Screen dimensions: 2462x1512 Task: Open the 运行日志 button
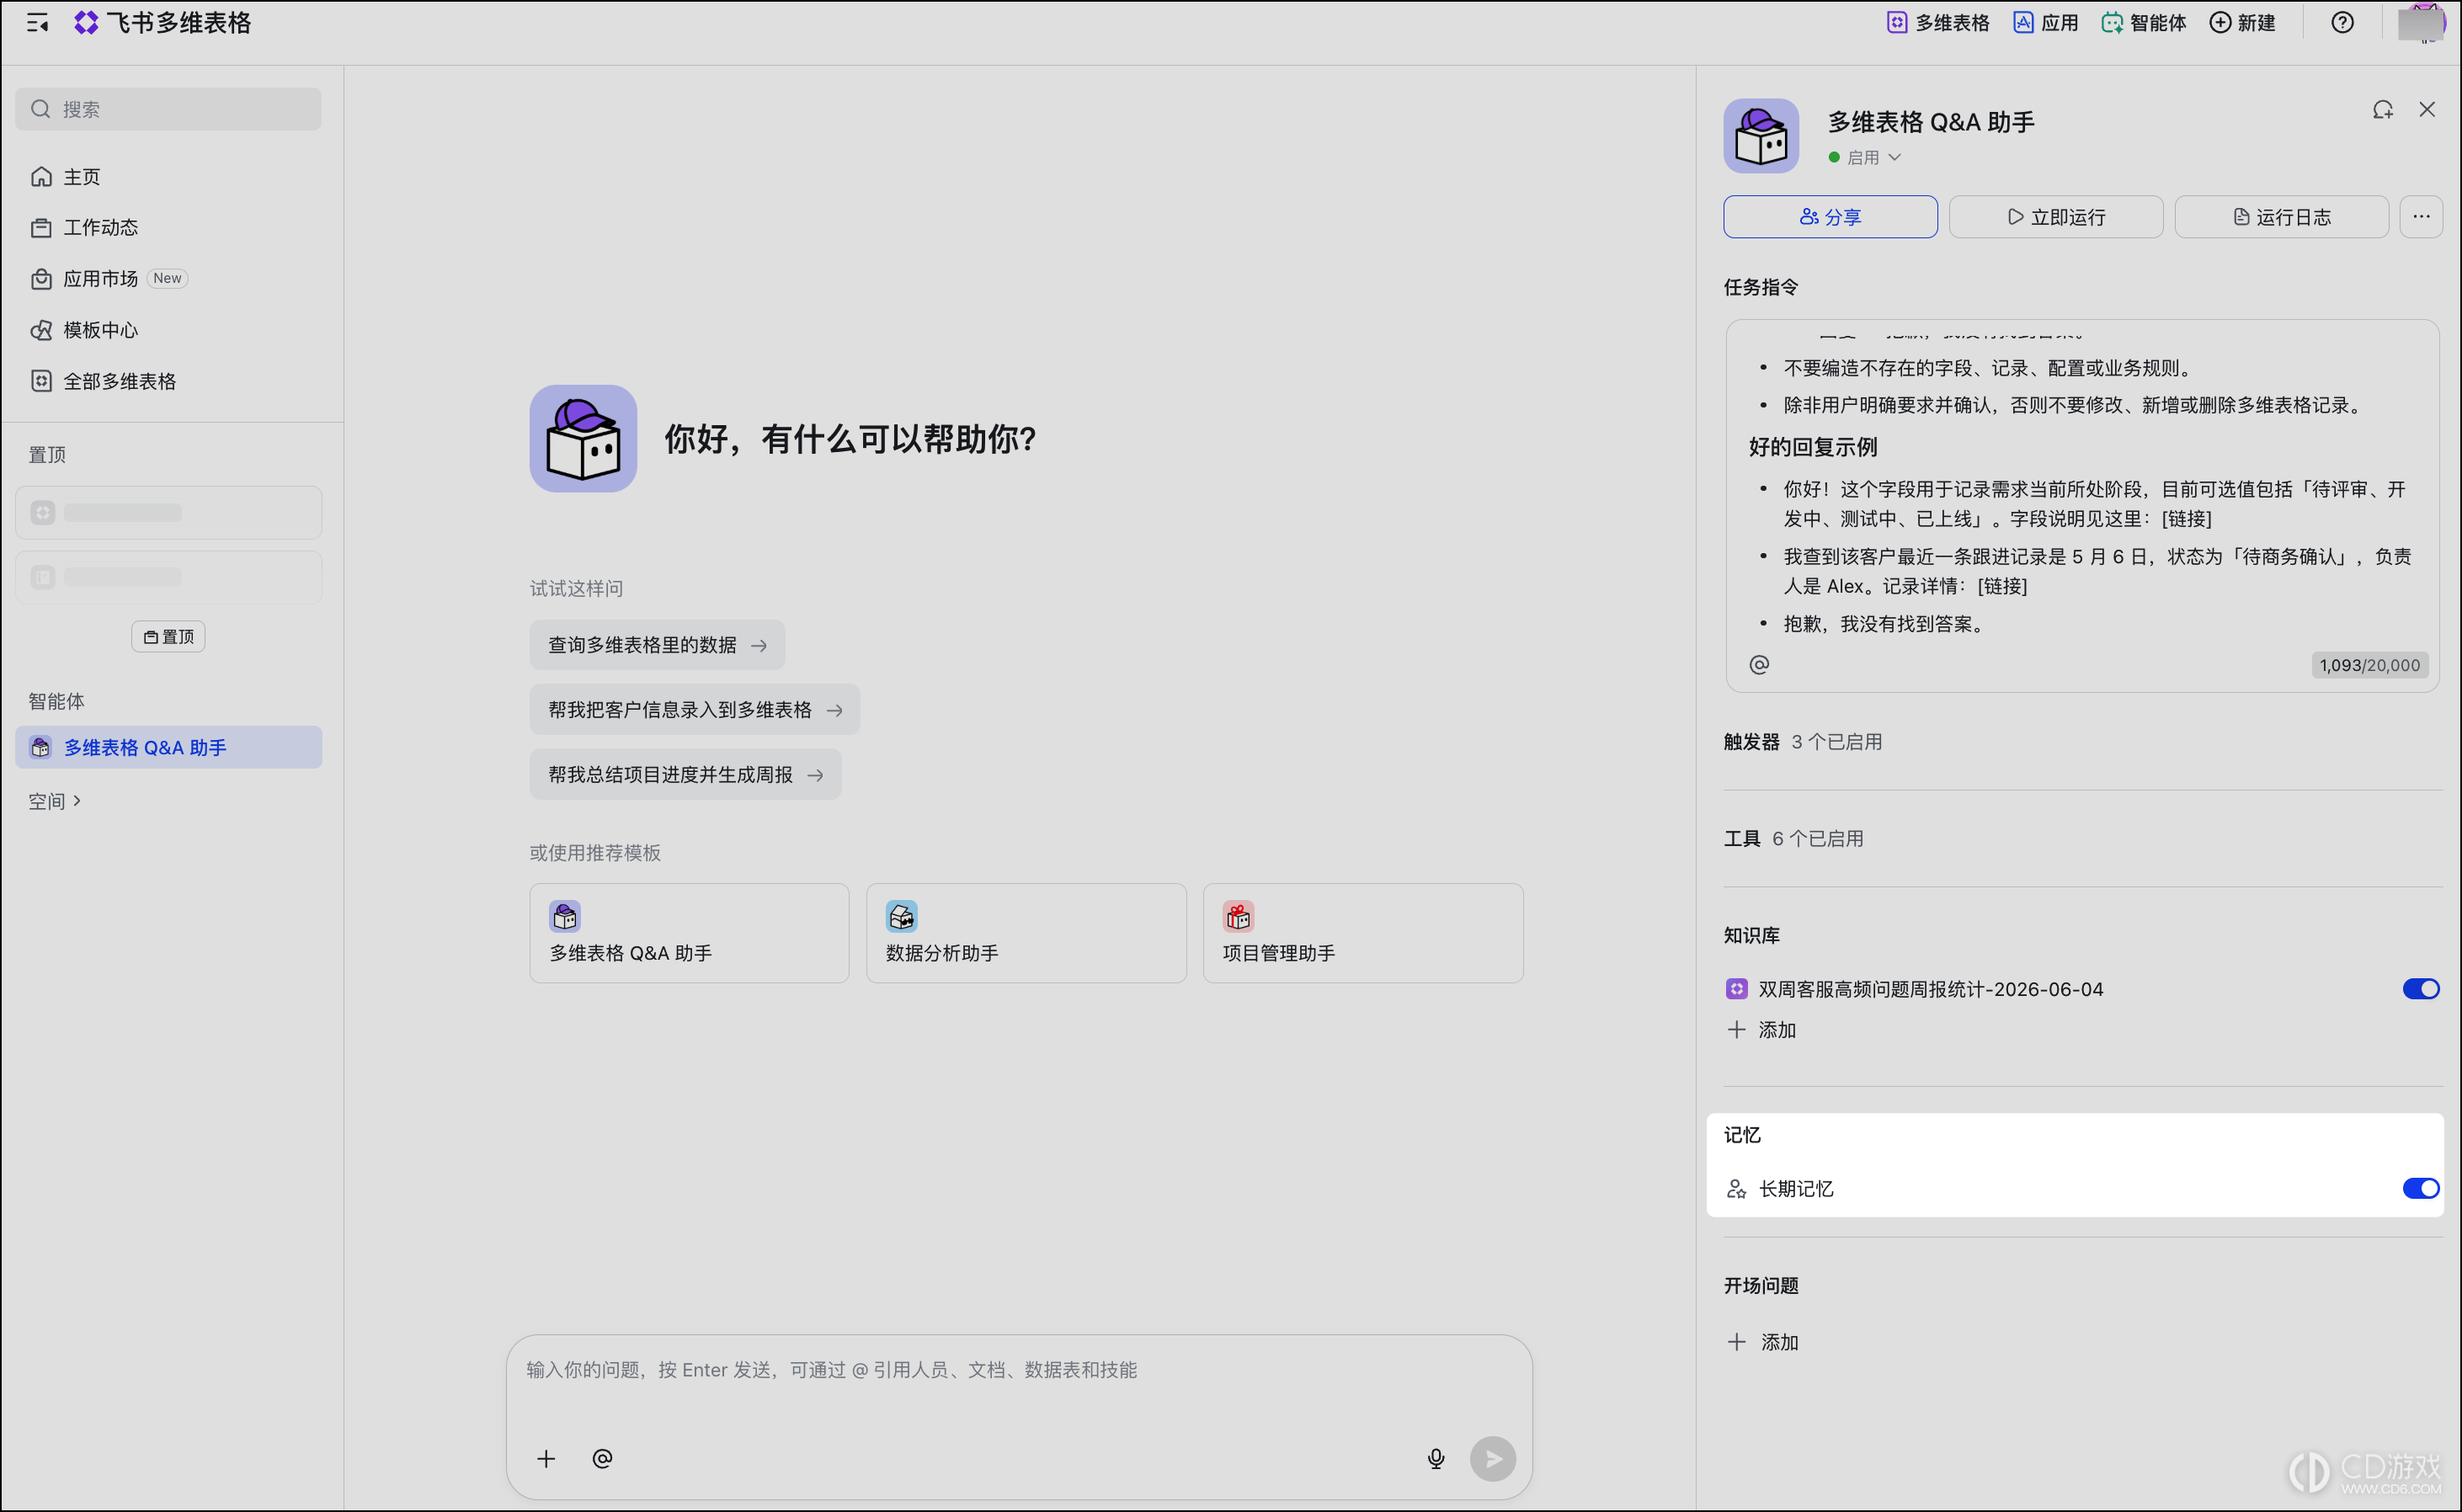click(x=2280, y=217)
